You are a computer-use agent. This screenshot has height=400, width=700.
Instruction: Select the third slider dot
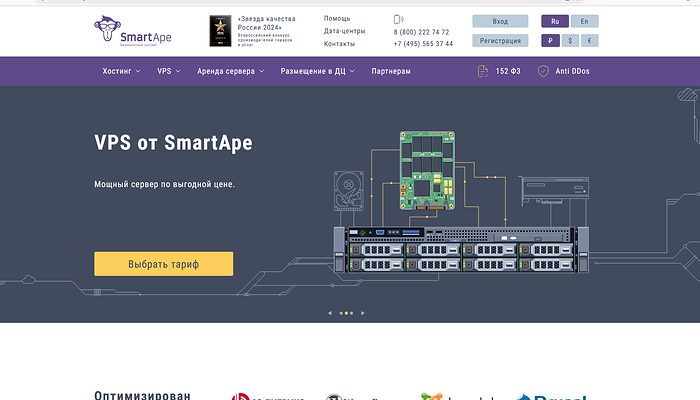pyautogui.click(x=351, y=313)
